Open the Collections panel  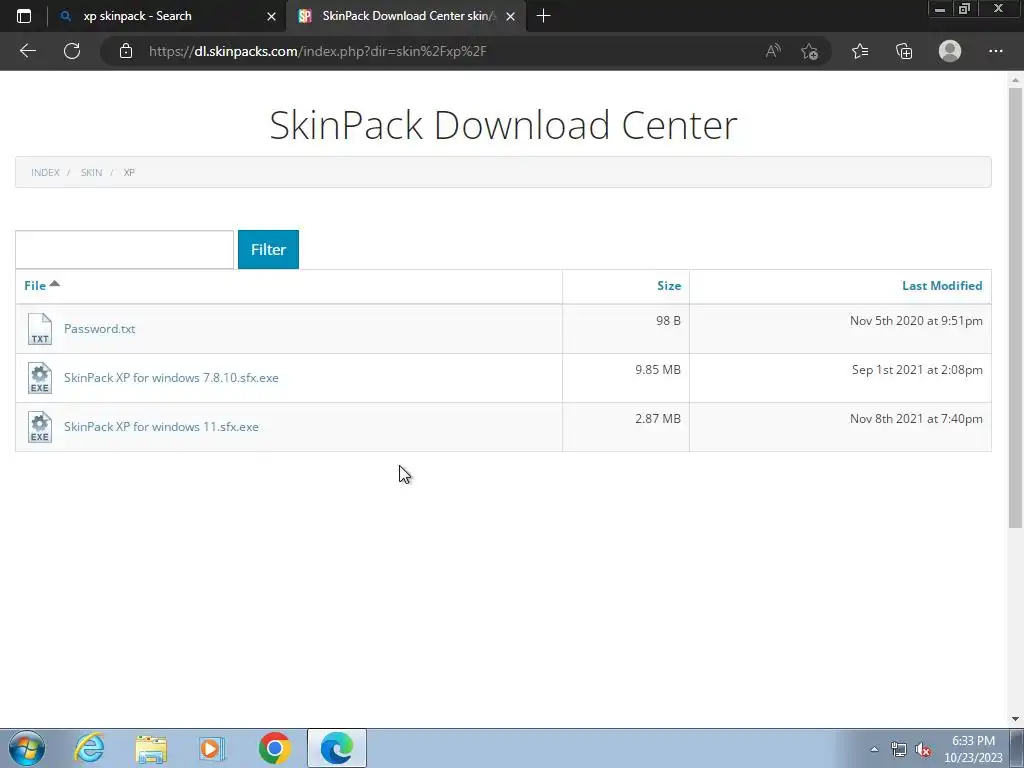coord(904,51)
